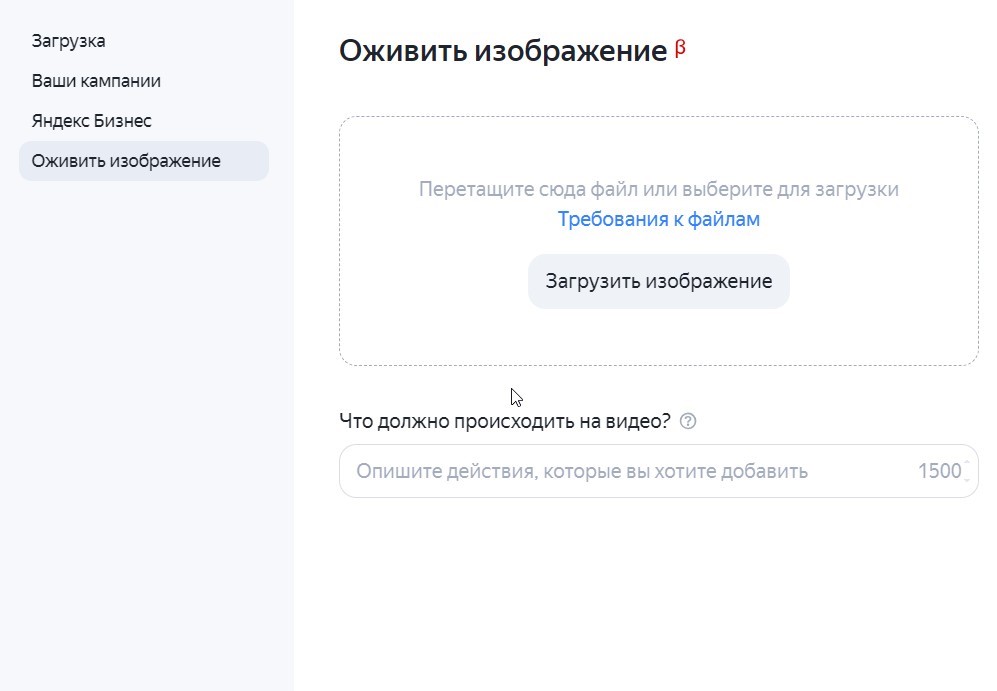Go to Ваши кампании
Viewport: 997px width, 691px height.
[94, 81]
